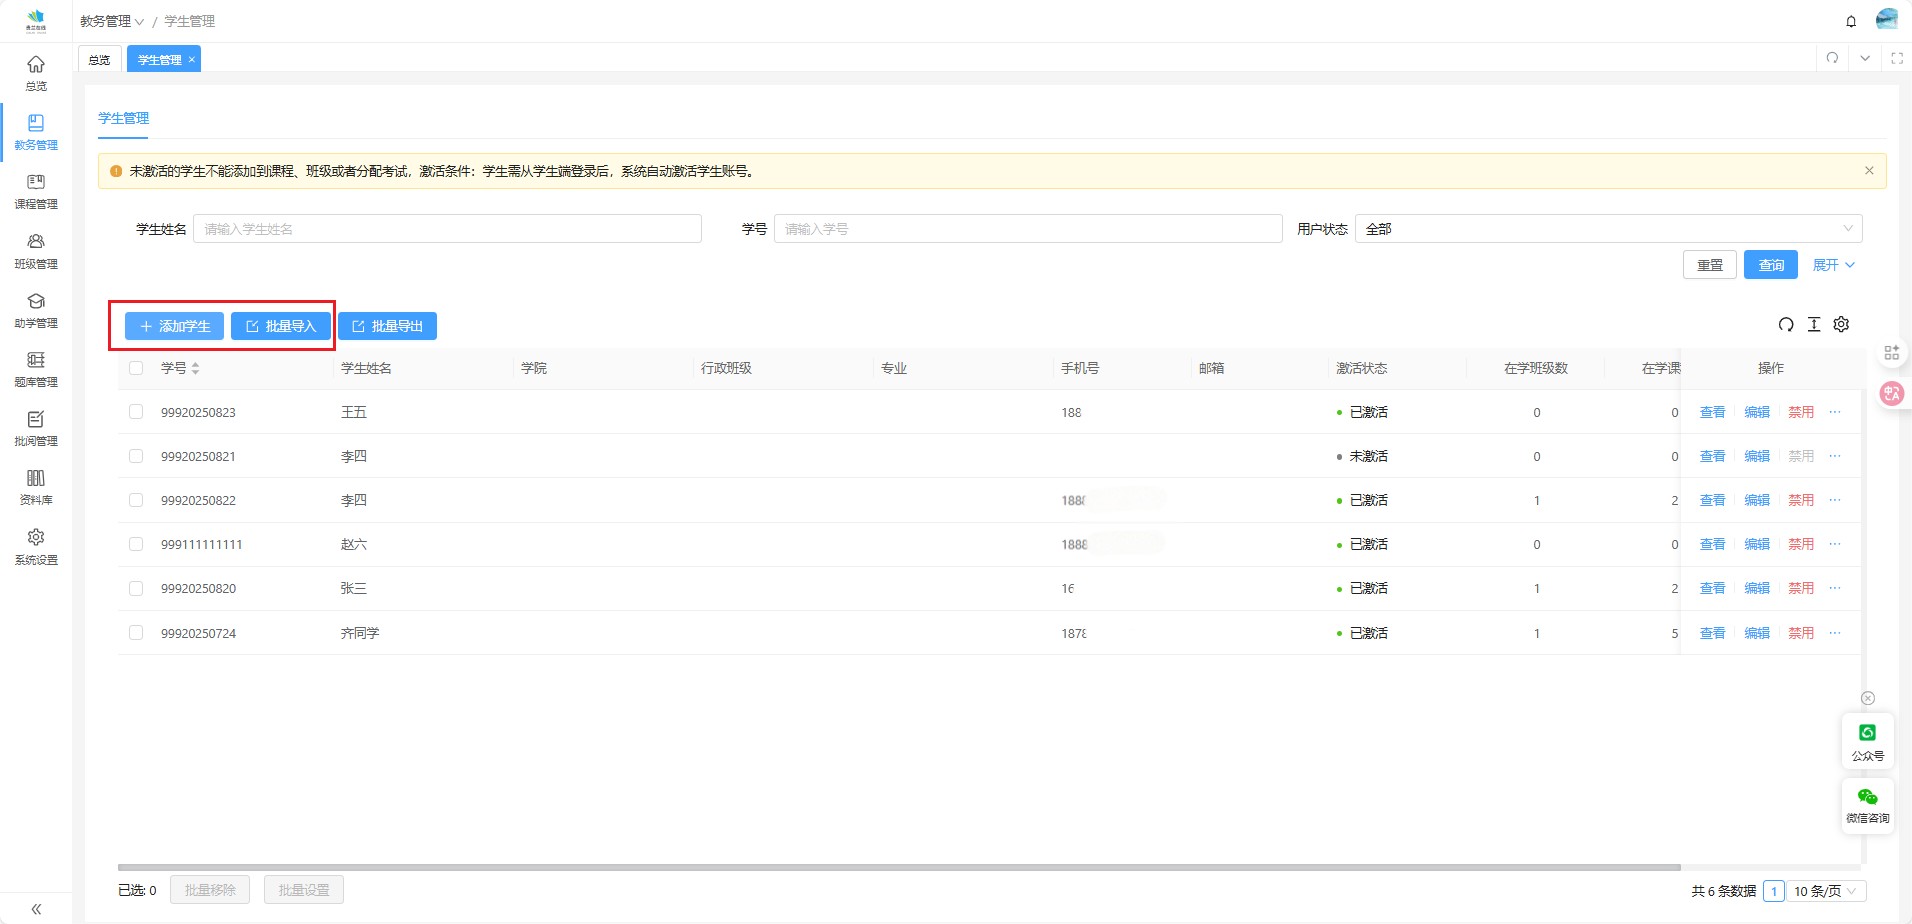Refresh the student table with reload icon
This screenshot has width=1912, height=924.
(x=1786, y=324)
